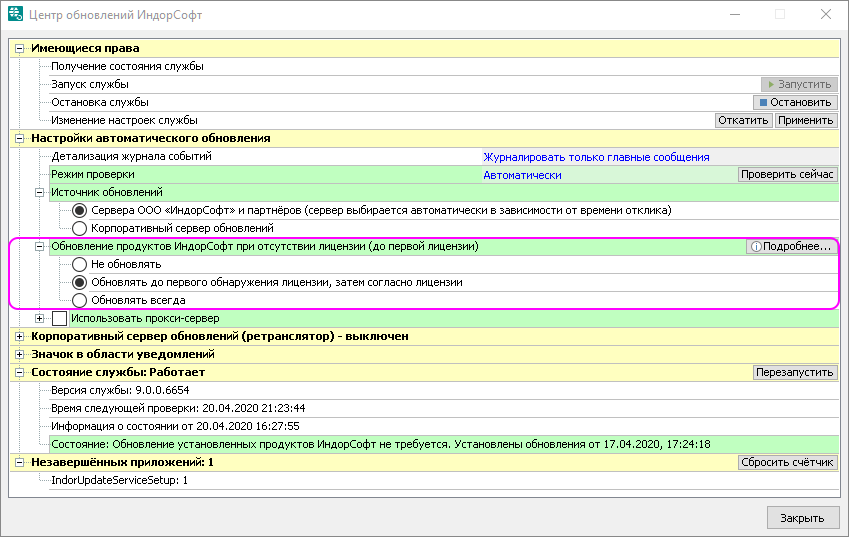Collapse Настройки автоматического обновления section

coord(19,139)
